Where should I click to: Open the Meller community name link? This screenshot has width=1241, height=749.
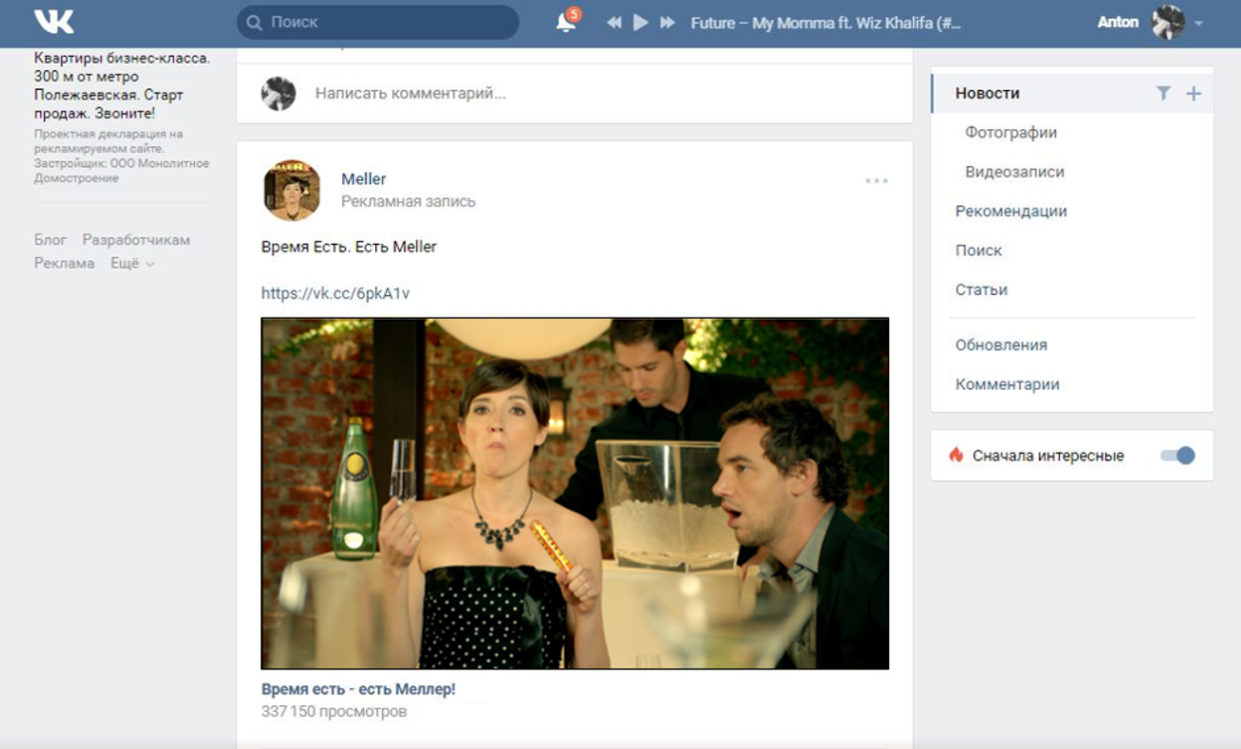[363, 179]
